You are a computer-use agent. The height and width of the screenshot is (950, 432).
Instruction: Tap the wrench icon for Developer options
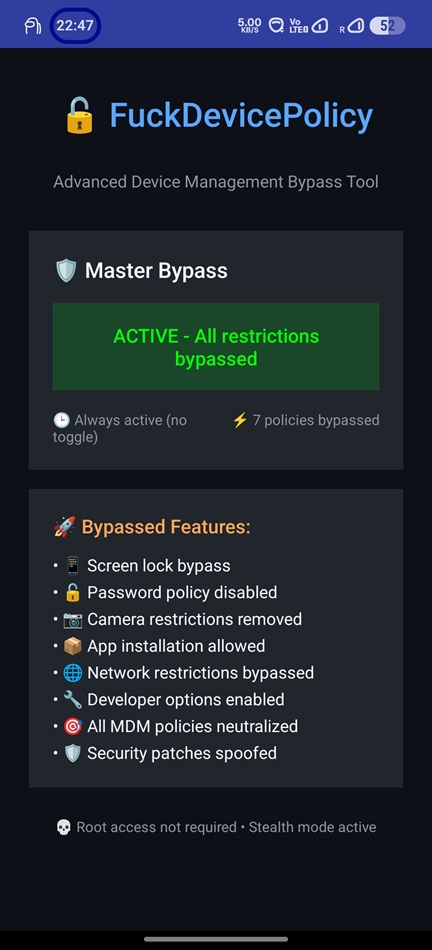coord(73,699)
